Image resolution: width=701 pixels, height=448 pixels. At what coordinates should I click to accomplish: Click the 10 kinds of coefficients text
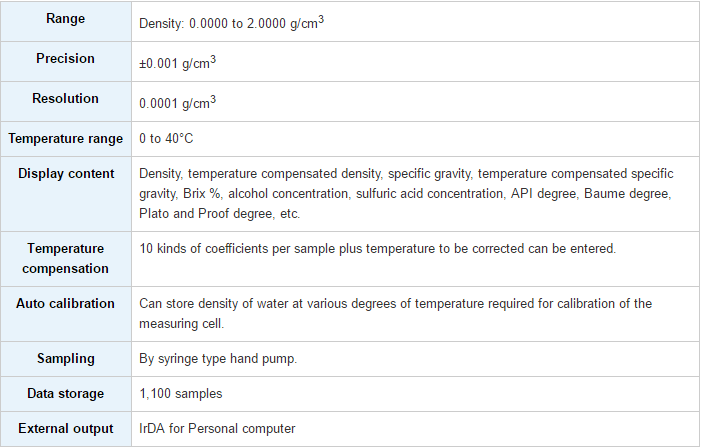point(377,249)
